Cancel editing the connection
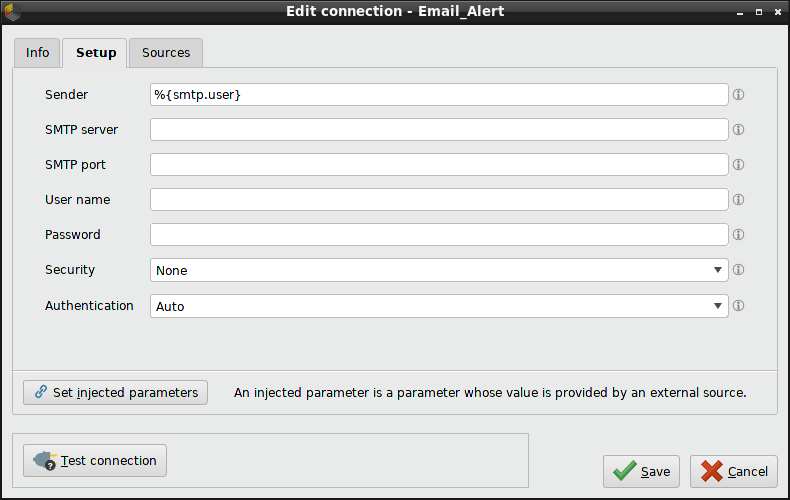This screenshot has height=500, width=790. point(734,472)
